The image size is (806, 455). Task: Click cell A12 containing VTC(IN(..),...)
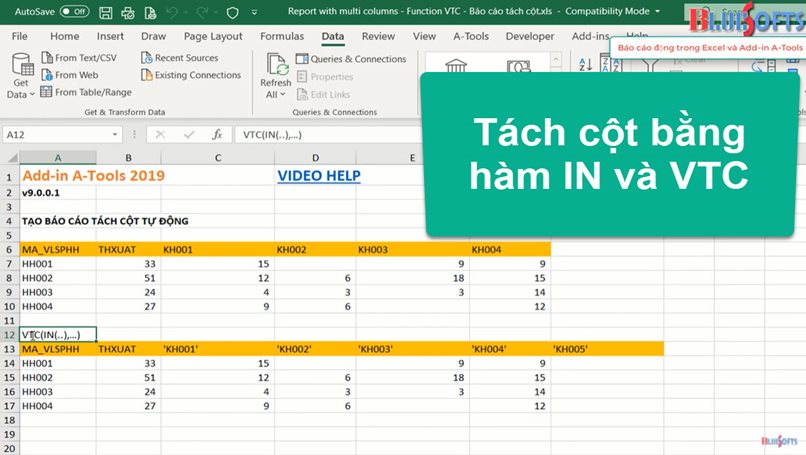(x=58, y=335)
